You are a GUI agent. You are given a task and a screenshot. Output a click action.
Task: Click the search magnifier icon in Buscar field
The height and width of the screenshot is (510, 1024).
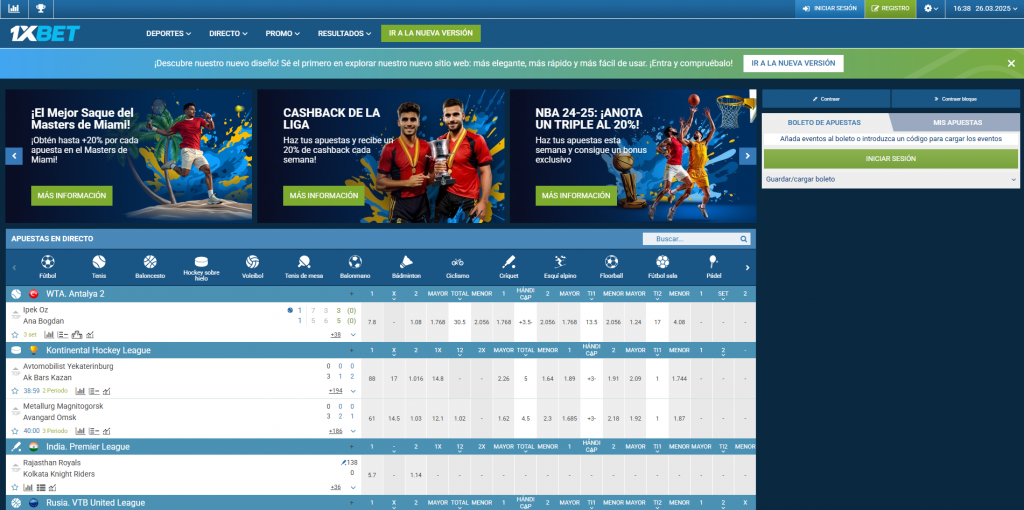pos(743,239)
